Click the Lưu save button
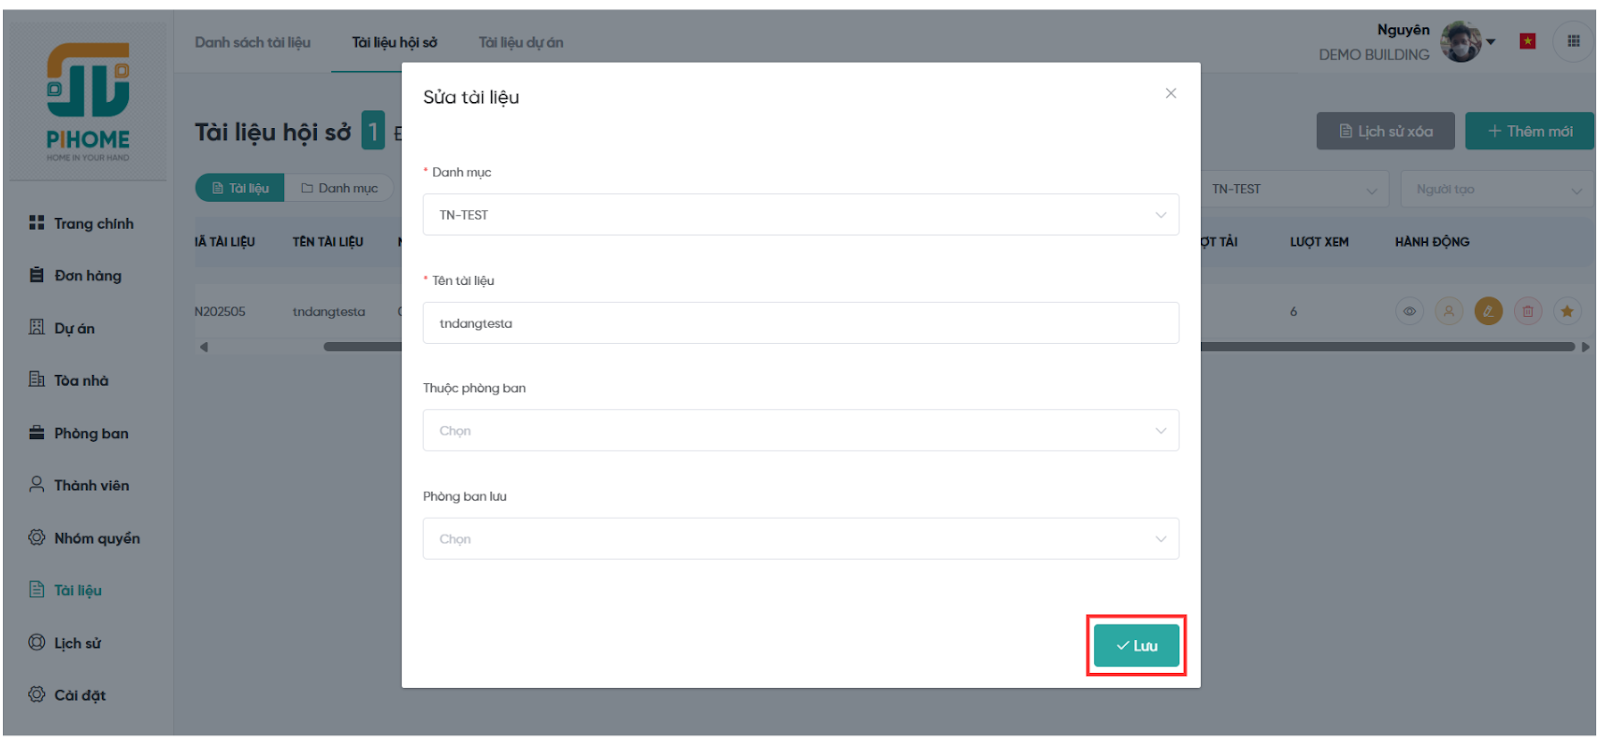Viewport: 1600px width, 742px height. point(1136,646)
